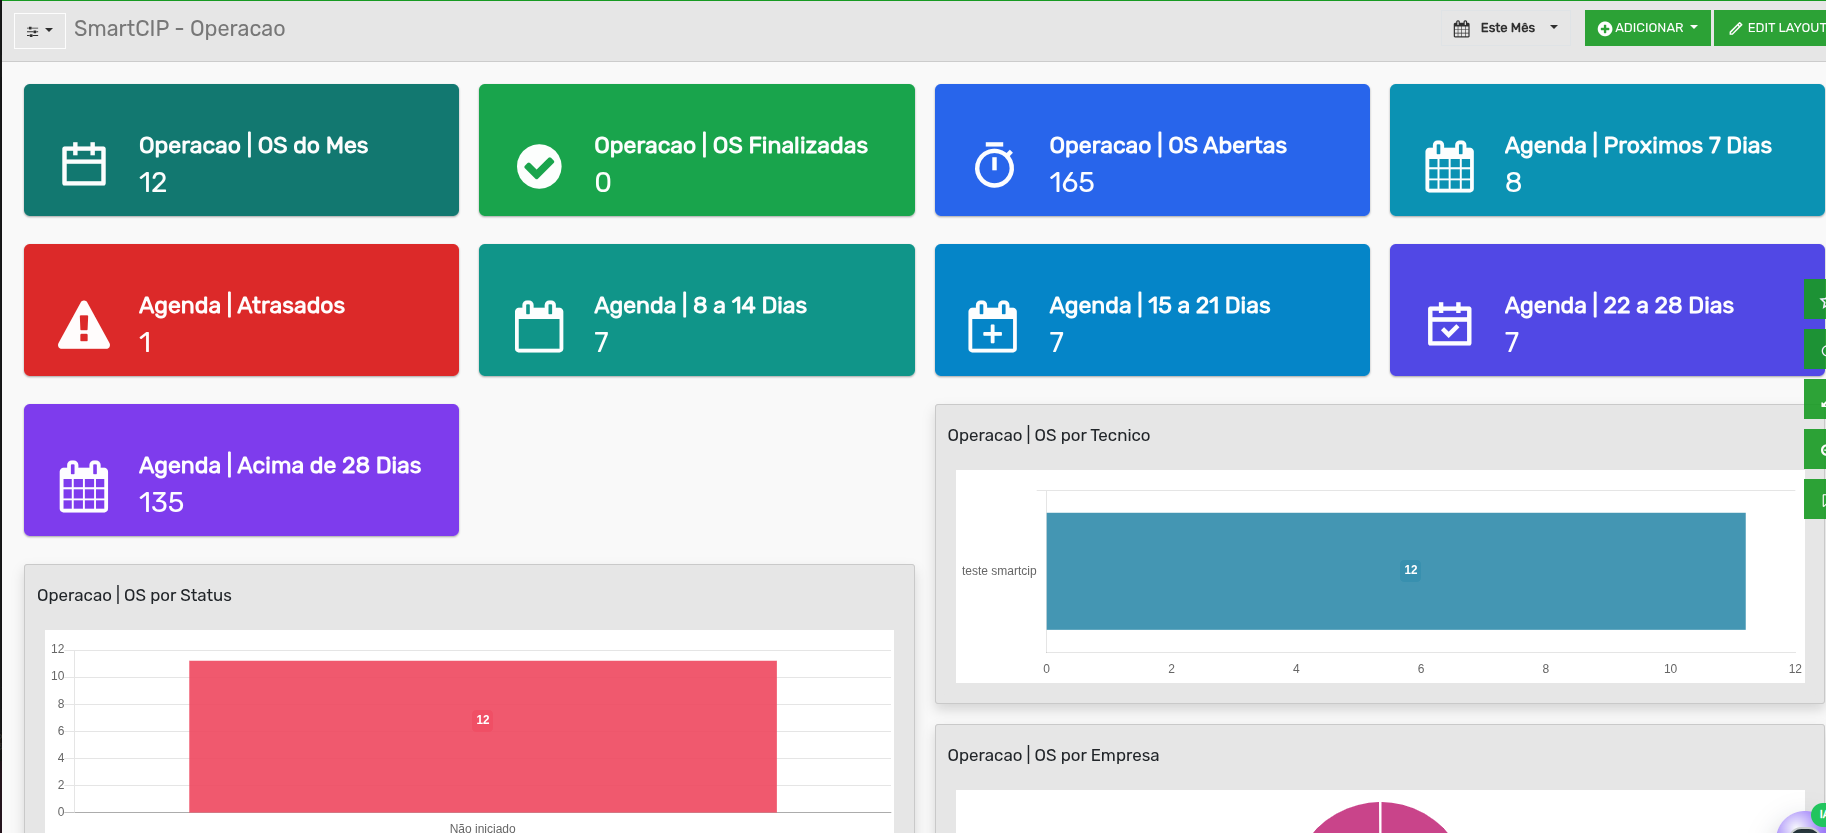The height and width of the screenshot is (833, 1826).
Task: Select the Agenda | 22 a 28 Dias title
Action: click(x=1619, y=306)
